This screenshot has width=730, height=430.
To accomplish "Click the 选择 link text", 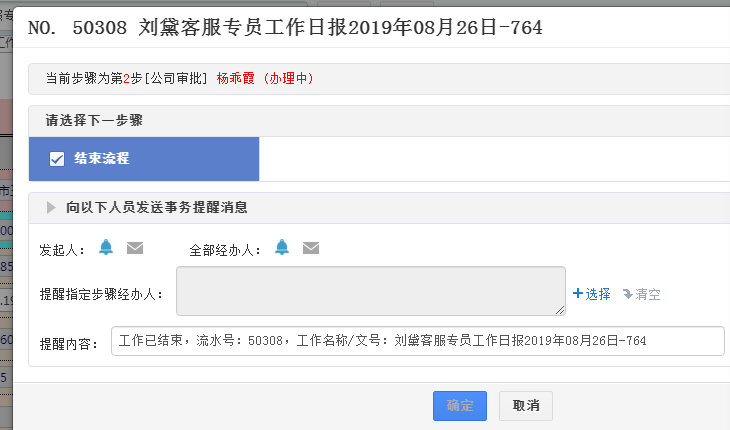I will (598, 294).
